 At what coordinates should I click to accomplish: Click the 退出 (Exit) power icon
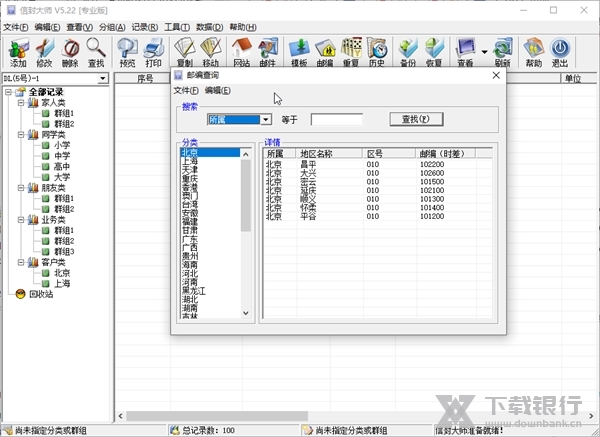coord(560,52)
